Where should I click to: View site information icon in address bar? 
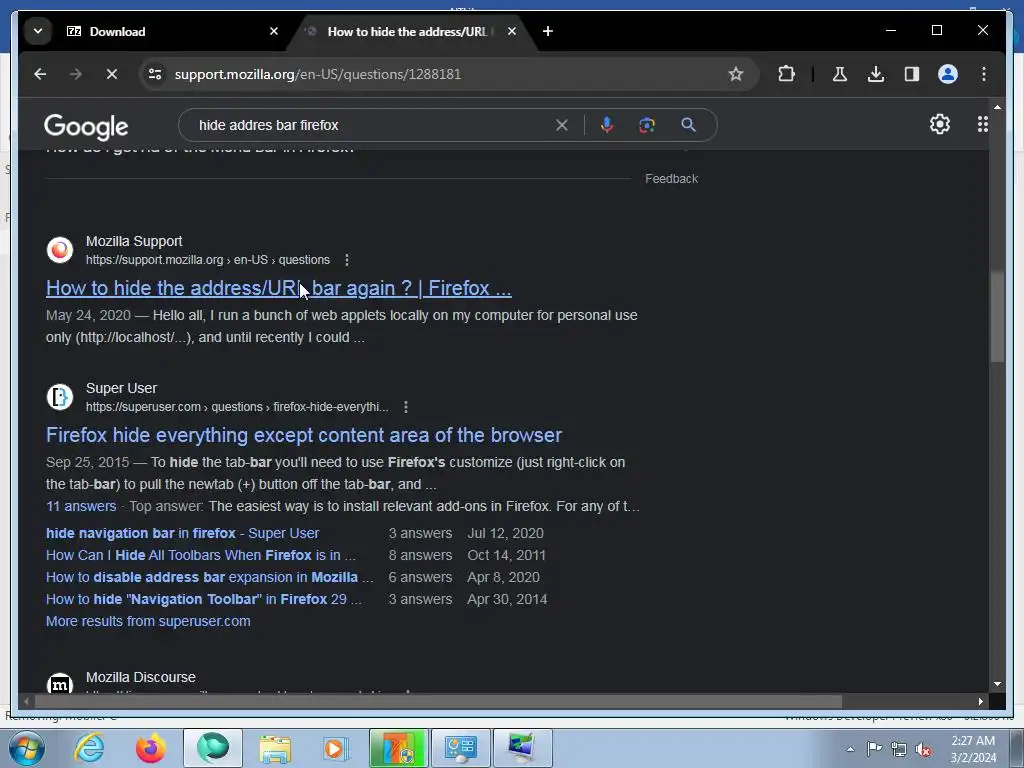click(x=155, y=74)
